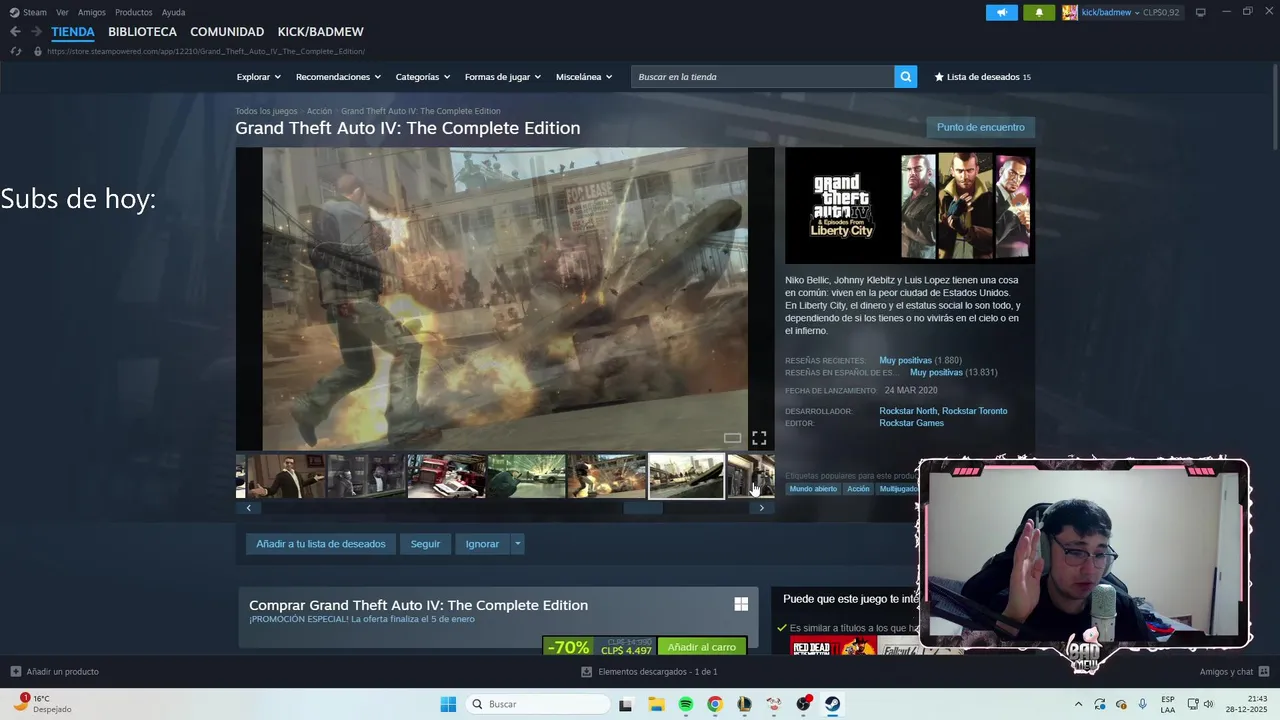Select the highlighted plane screenshot thumbnail
Screen dimensions: 1280x720
click(686, 476)
